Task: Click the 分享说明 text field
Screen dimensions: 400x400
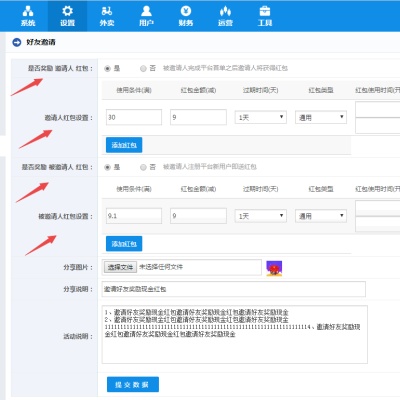Action: 234,289
